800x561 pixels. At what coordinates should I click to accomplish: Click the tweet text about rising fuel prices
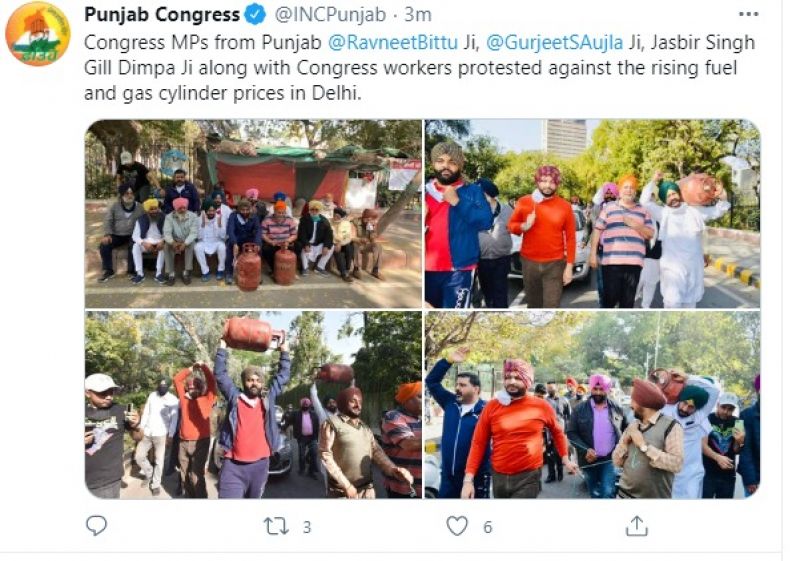pos(419,68)
